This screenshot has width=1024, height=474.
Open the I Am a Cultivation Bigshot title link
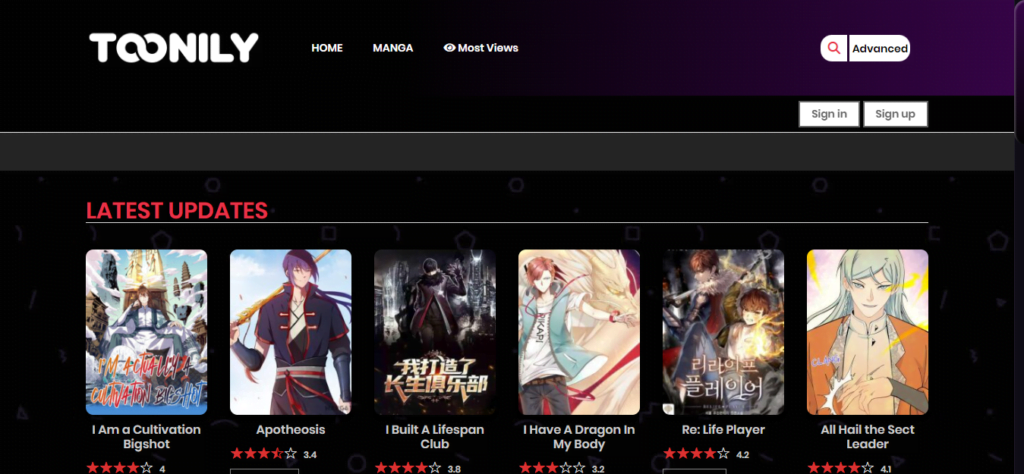pyautogui.click(x=146, y=437)
